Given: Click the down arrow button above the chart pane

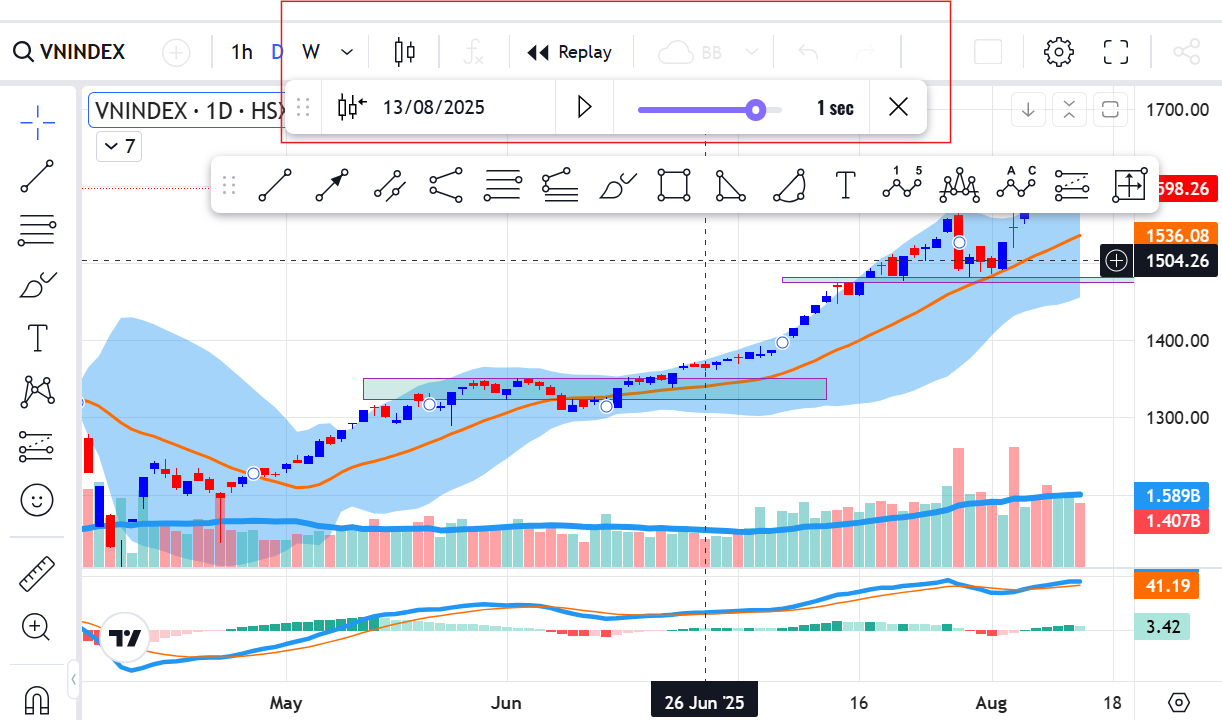Looking at the screenshot, I should tap(1028, 110).
